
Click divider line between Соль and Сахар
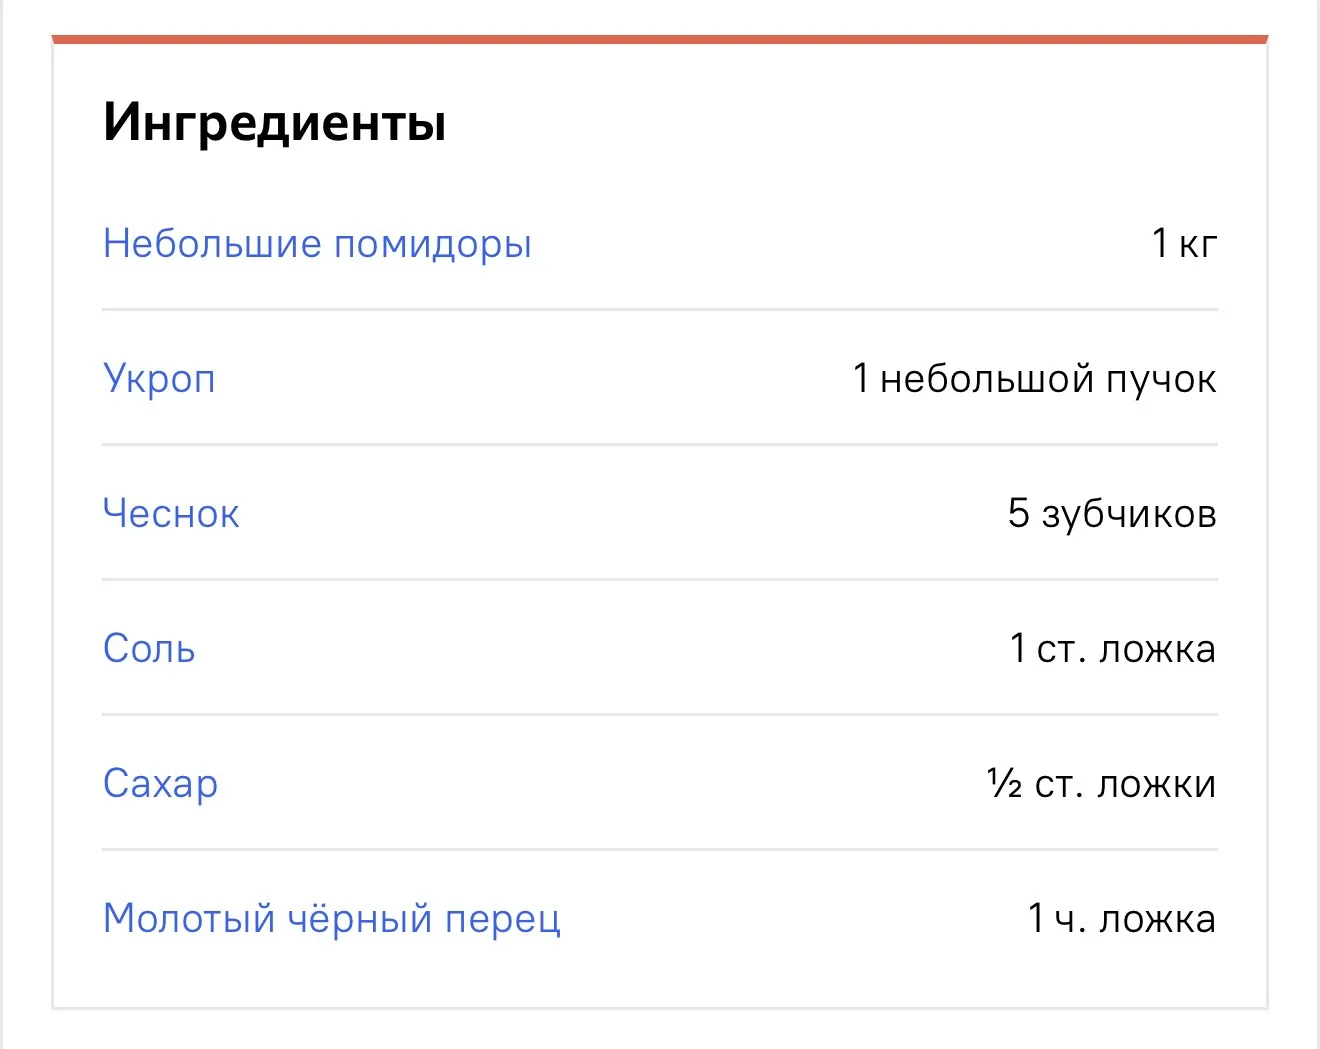(x=660, y=714)
